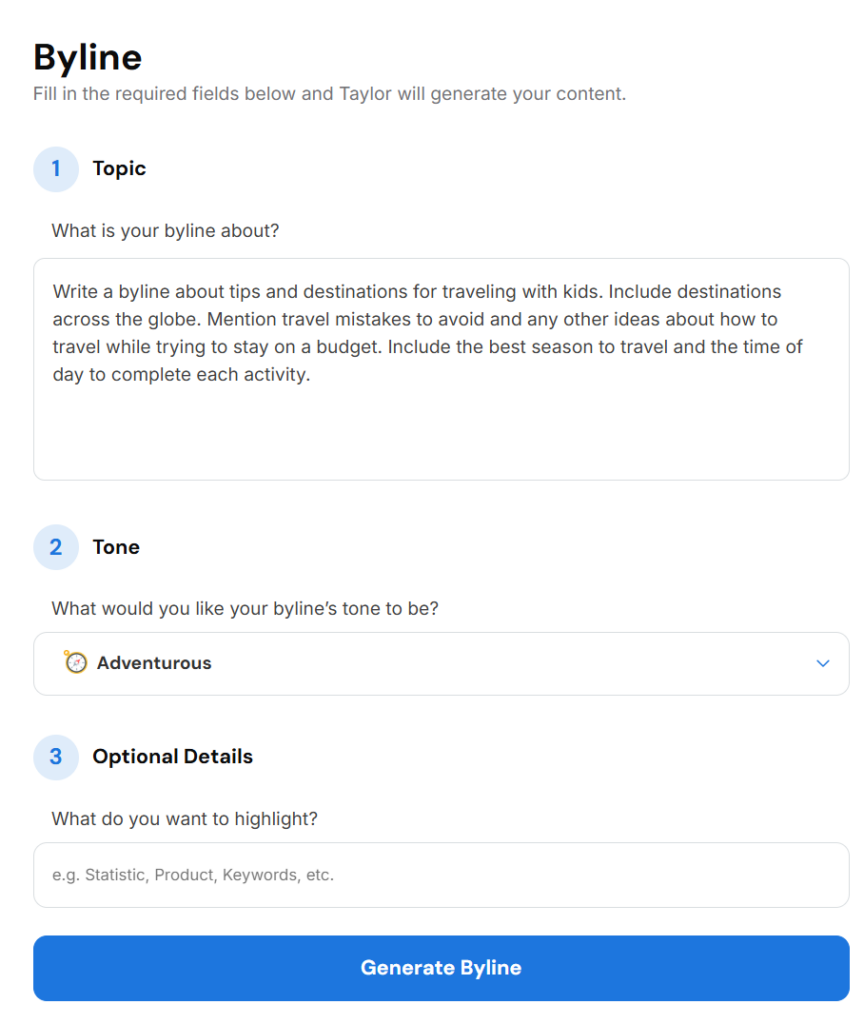
Task: Click the 'What is your byline about?' label
Action: pyautogui.click(x=165, y=231)
